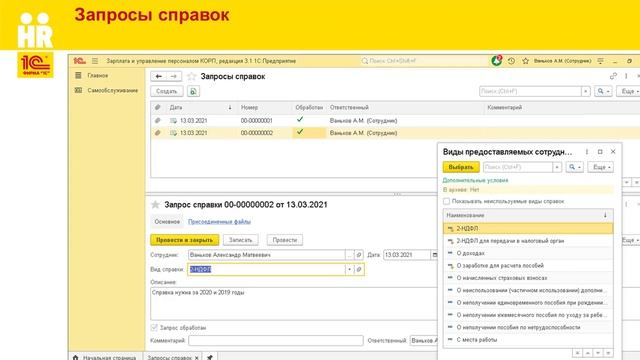Click attachment paperclip in row 00-00000002

point(158,133)
